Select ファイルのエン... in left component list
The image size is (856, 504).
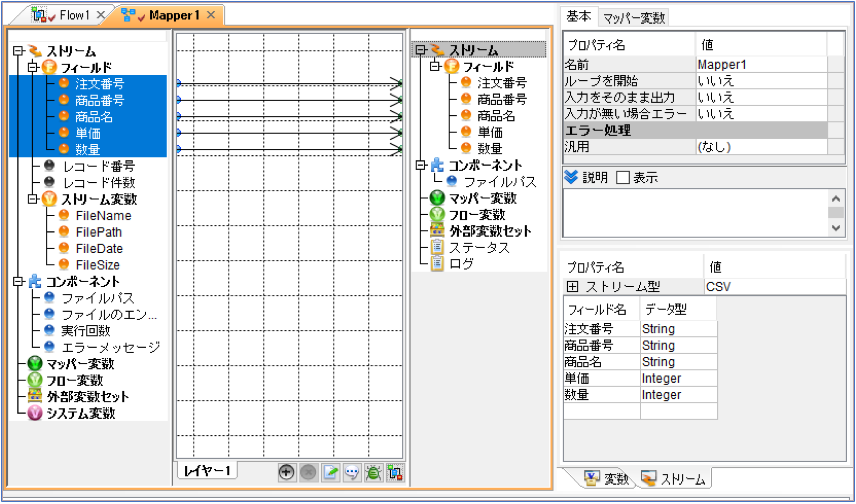point(109,315)
